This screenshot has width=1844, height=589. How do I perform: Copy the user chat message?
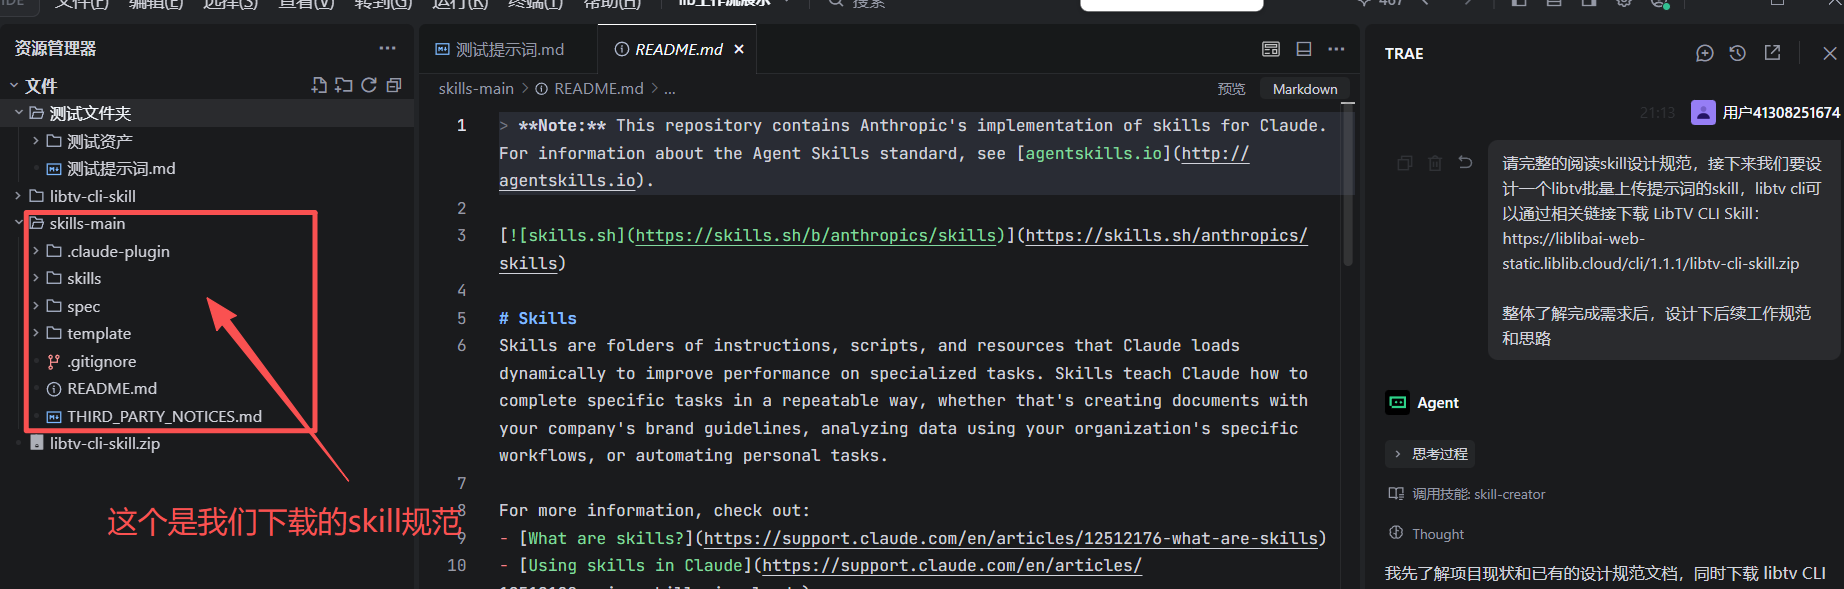click(x=1405, y=163)
